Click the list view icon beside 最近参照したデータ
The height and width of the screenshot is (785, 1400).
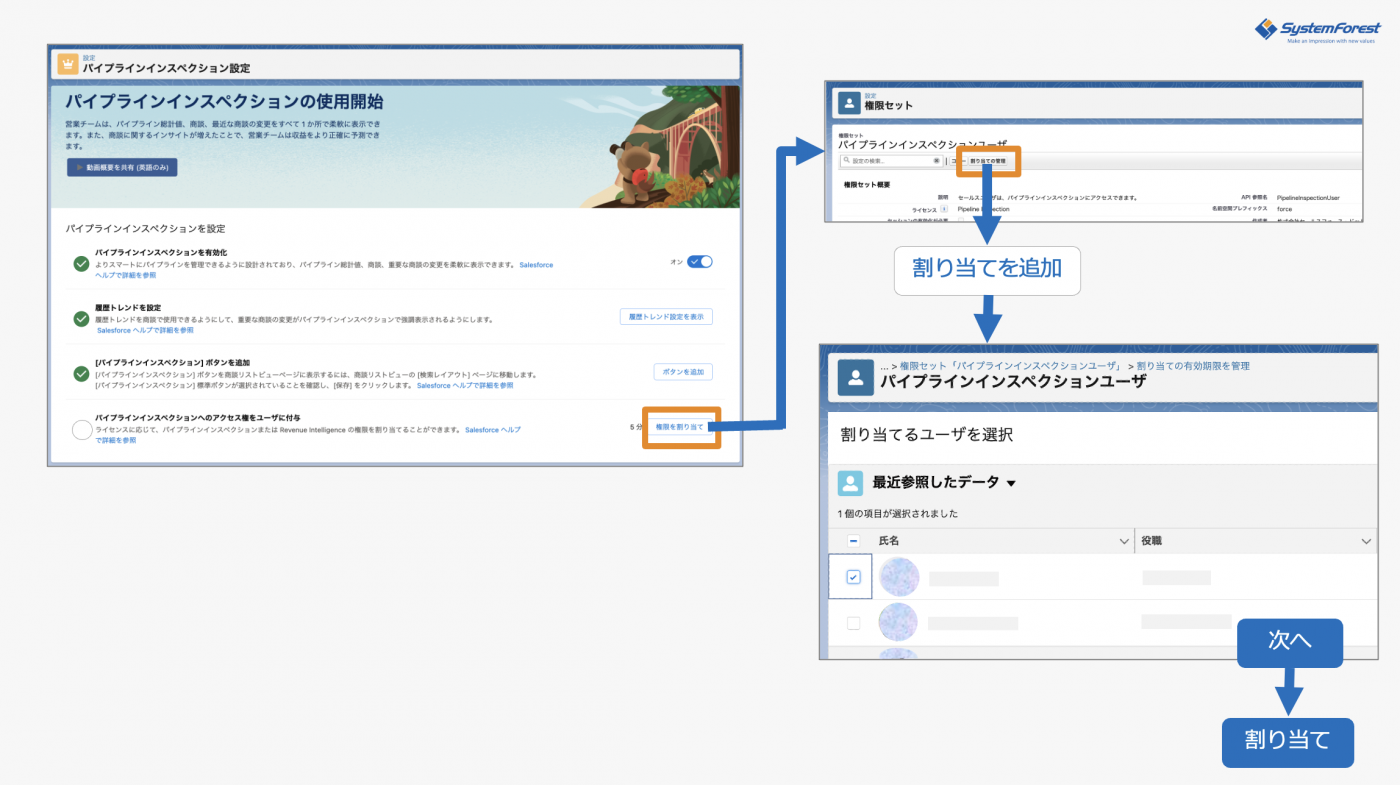[851, 483]
